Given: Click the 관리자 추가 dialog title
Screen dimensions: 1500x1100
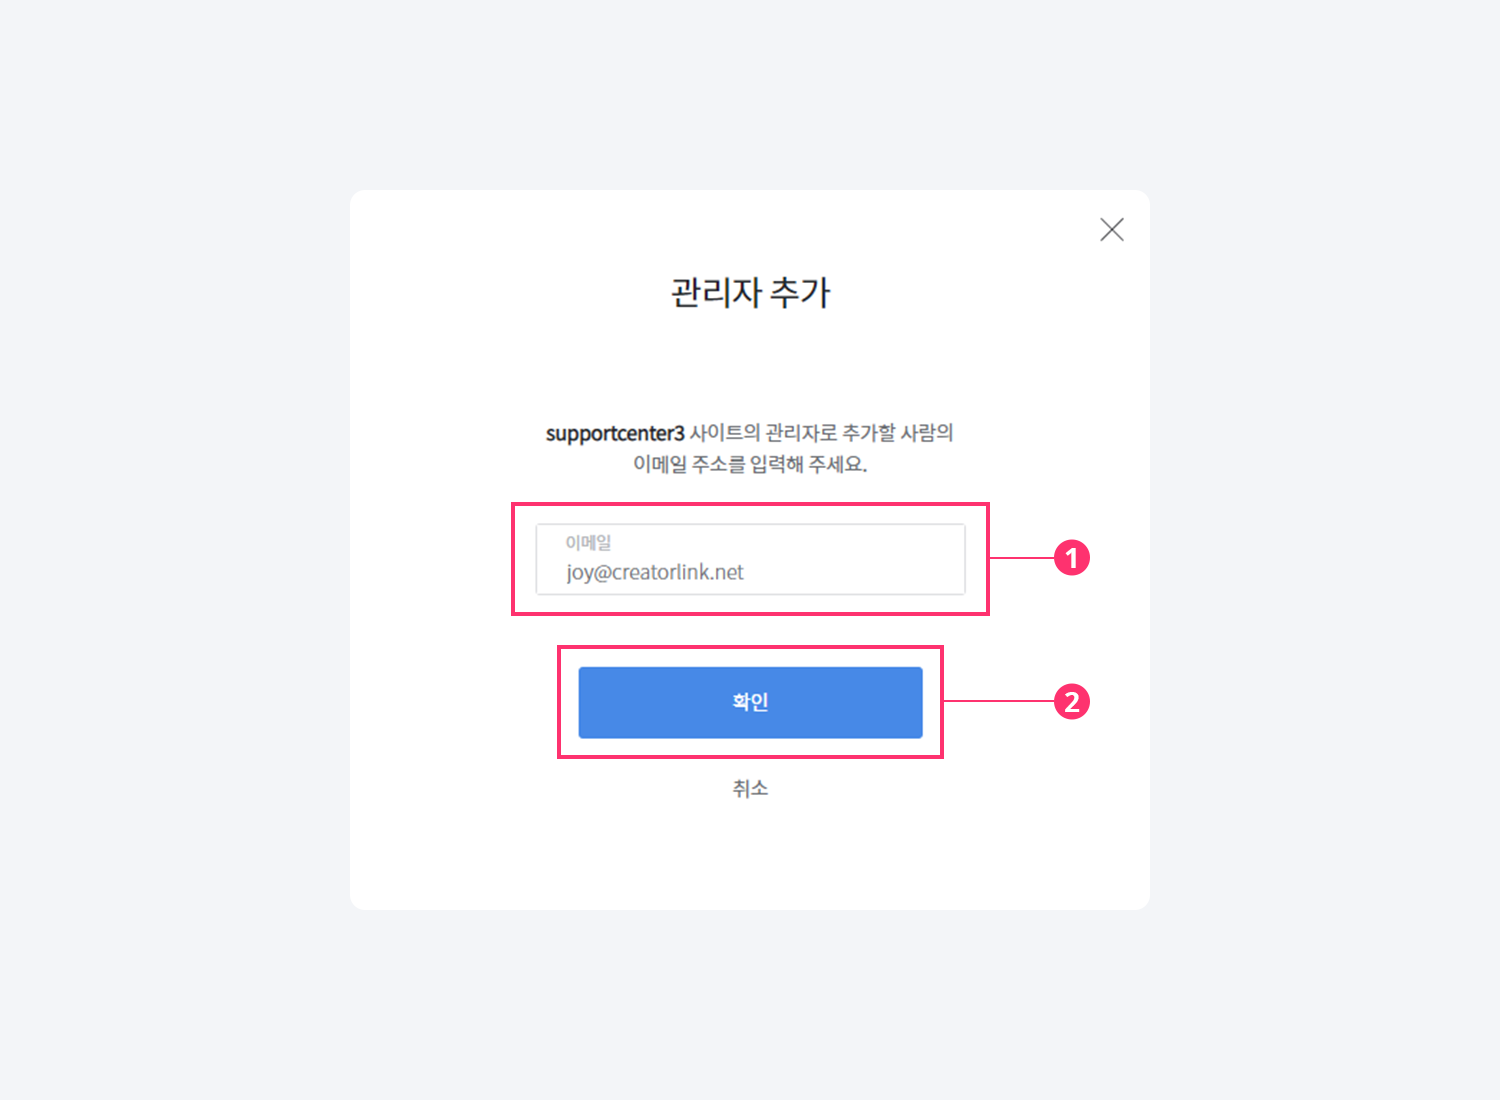Looking at the screenshot, I should click(x=750, y=292).
